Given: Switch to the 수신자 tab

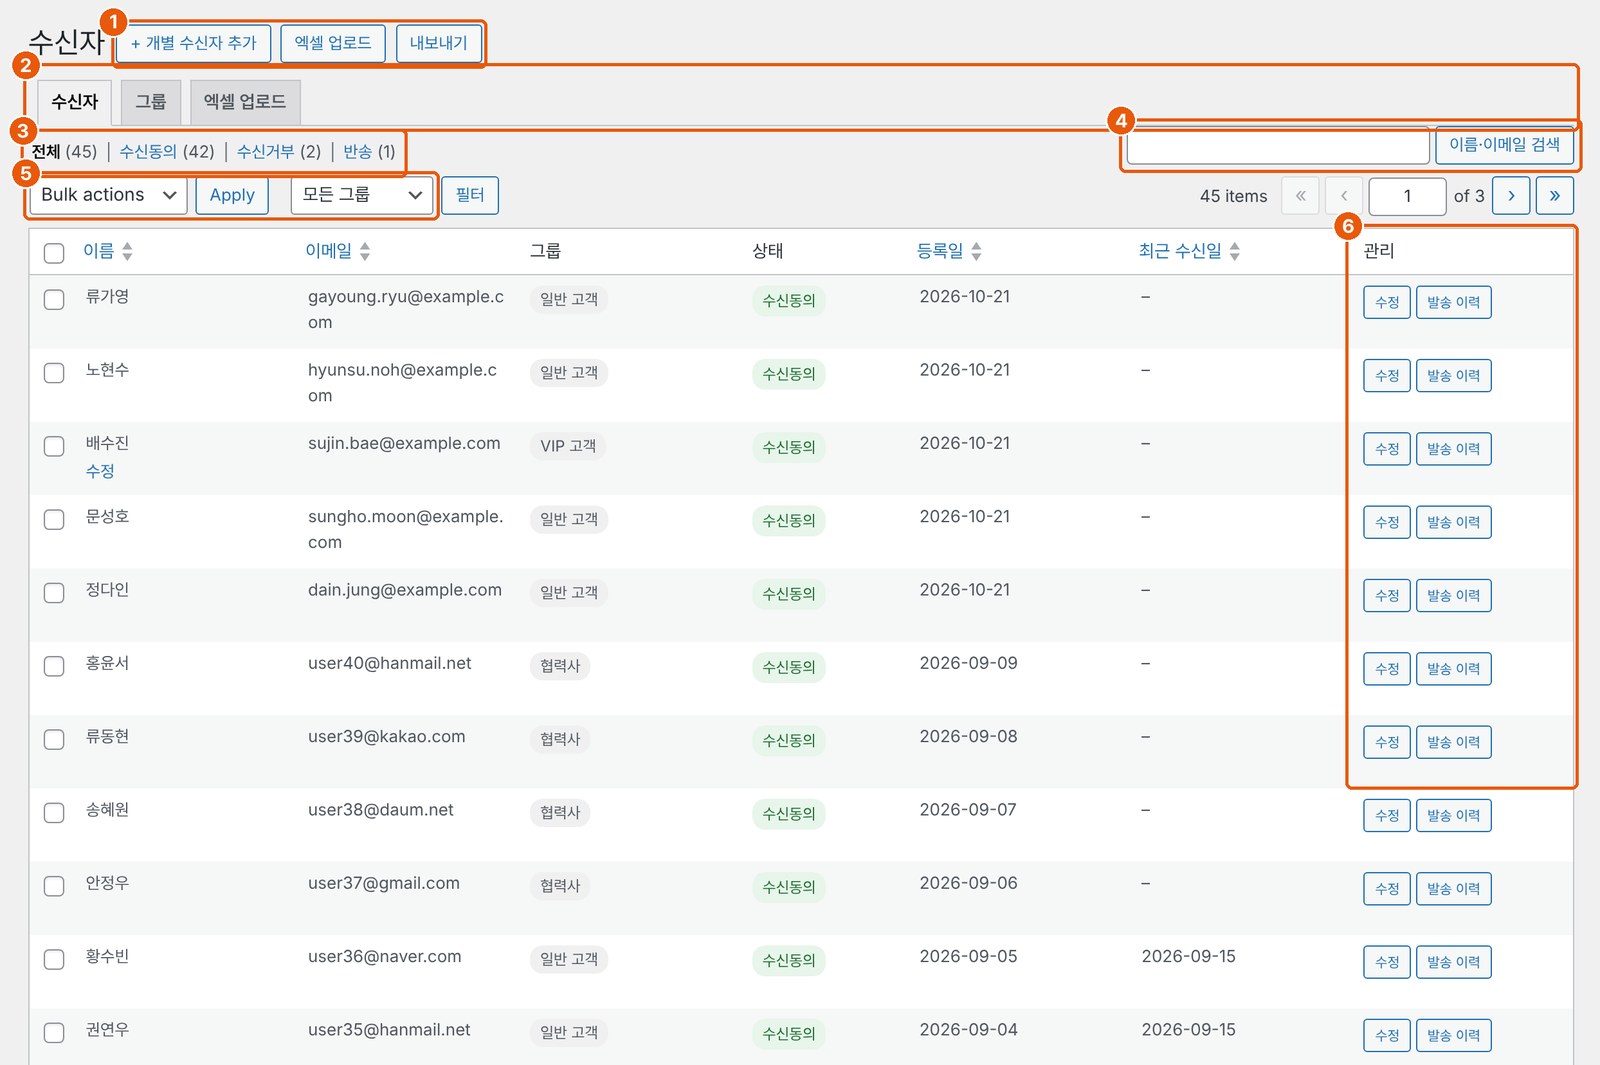Looking at the screenshot, I should coord(75,102).
